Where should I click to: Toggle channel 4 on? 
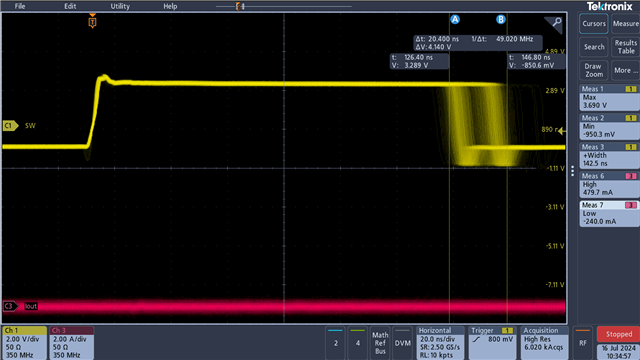pos(358,343)
